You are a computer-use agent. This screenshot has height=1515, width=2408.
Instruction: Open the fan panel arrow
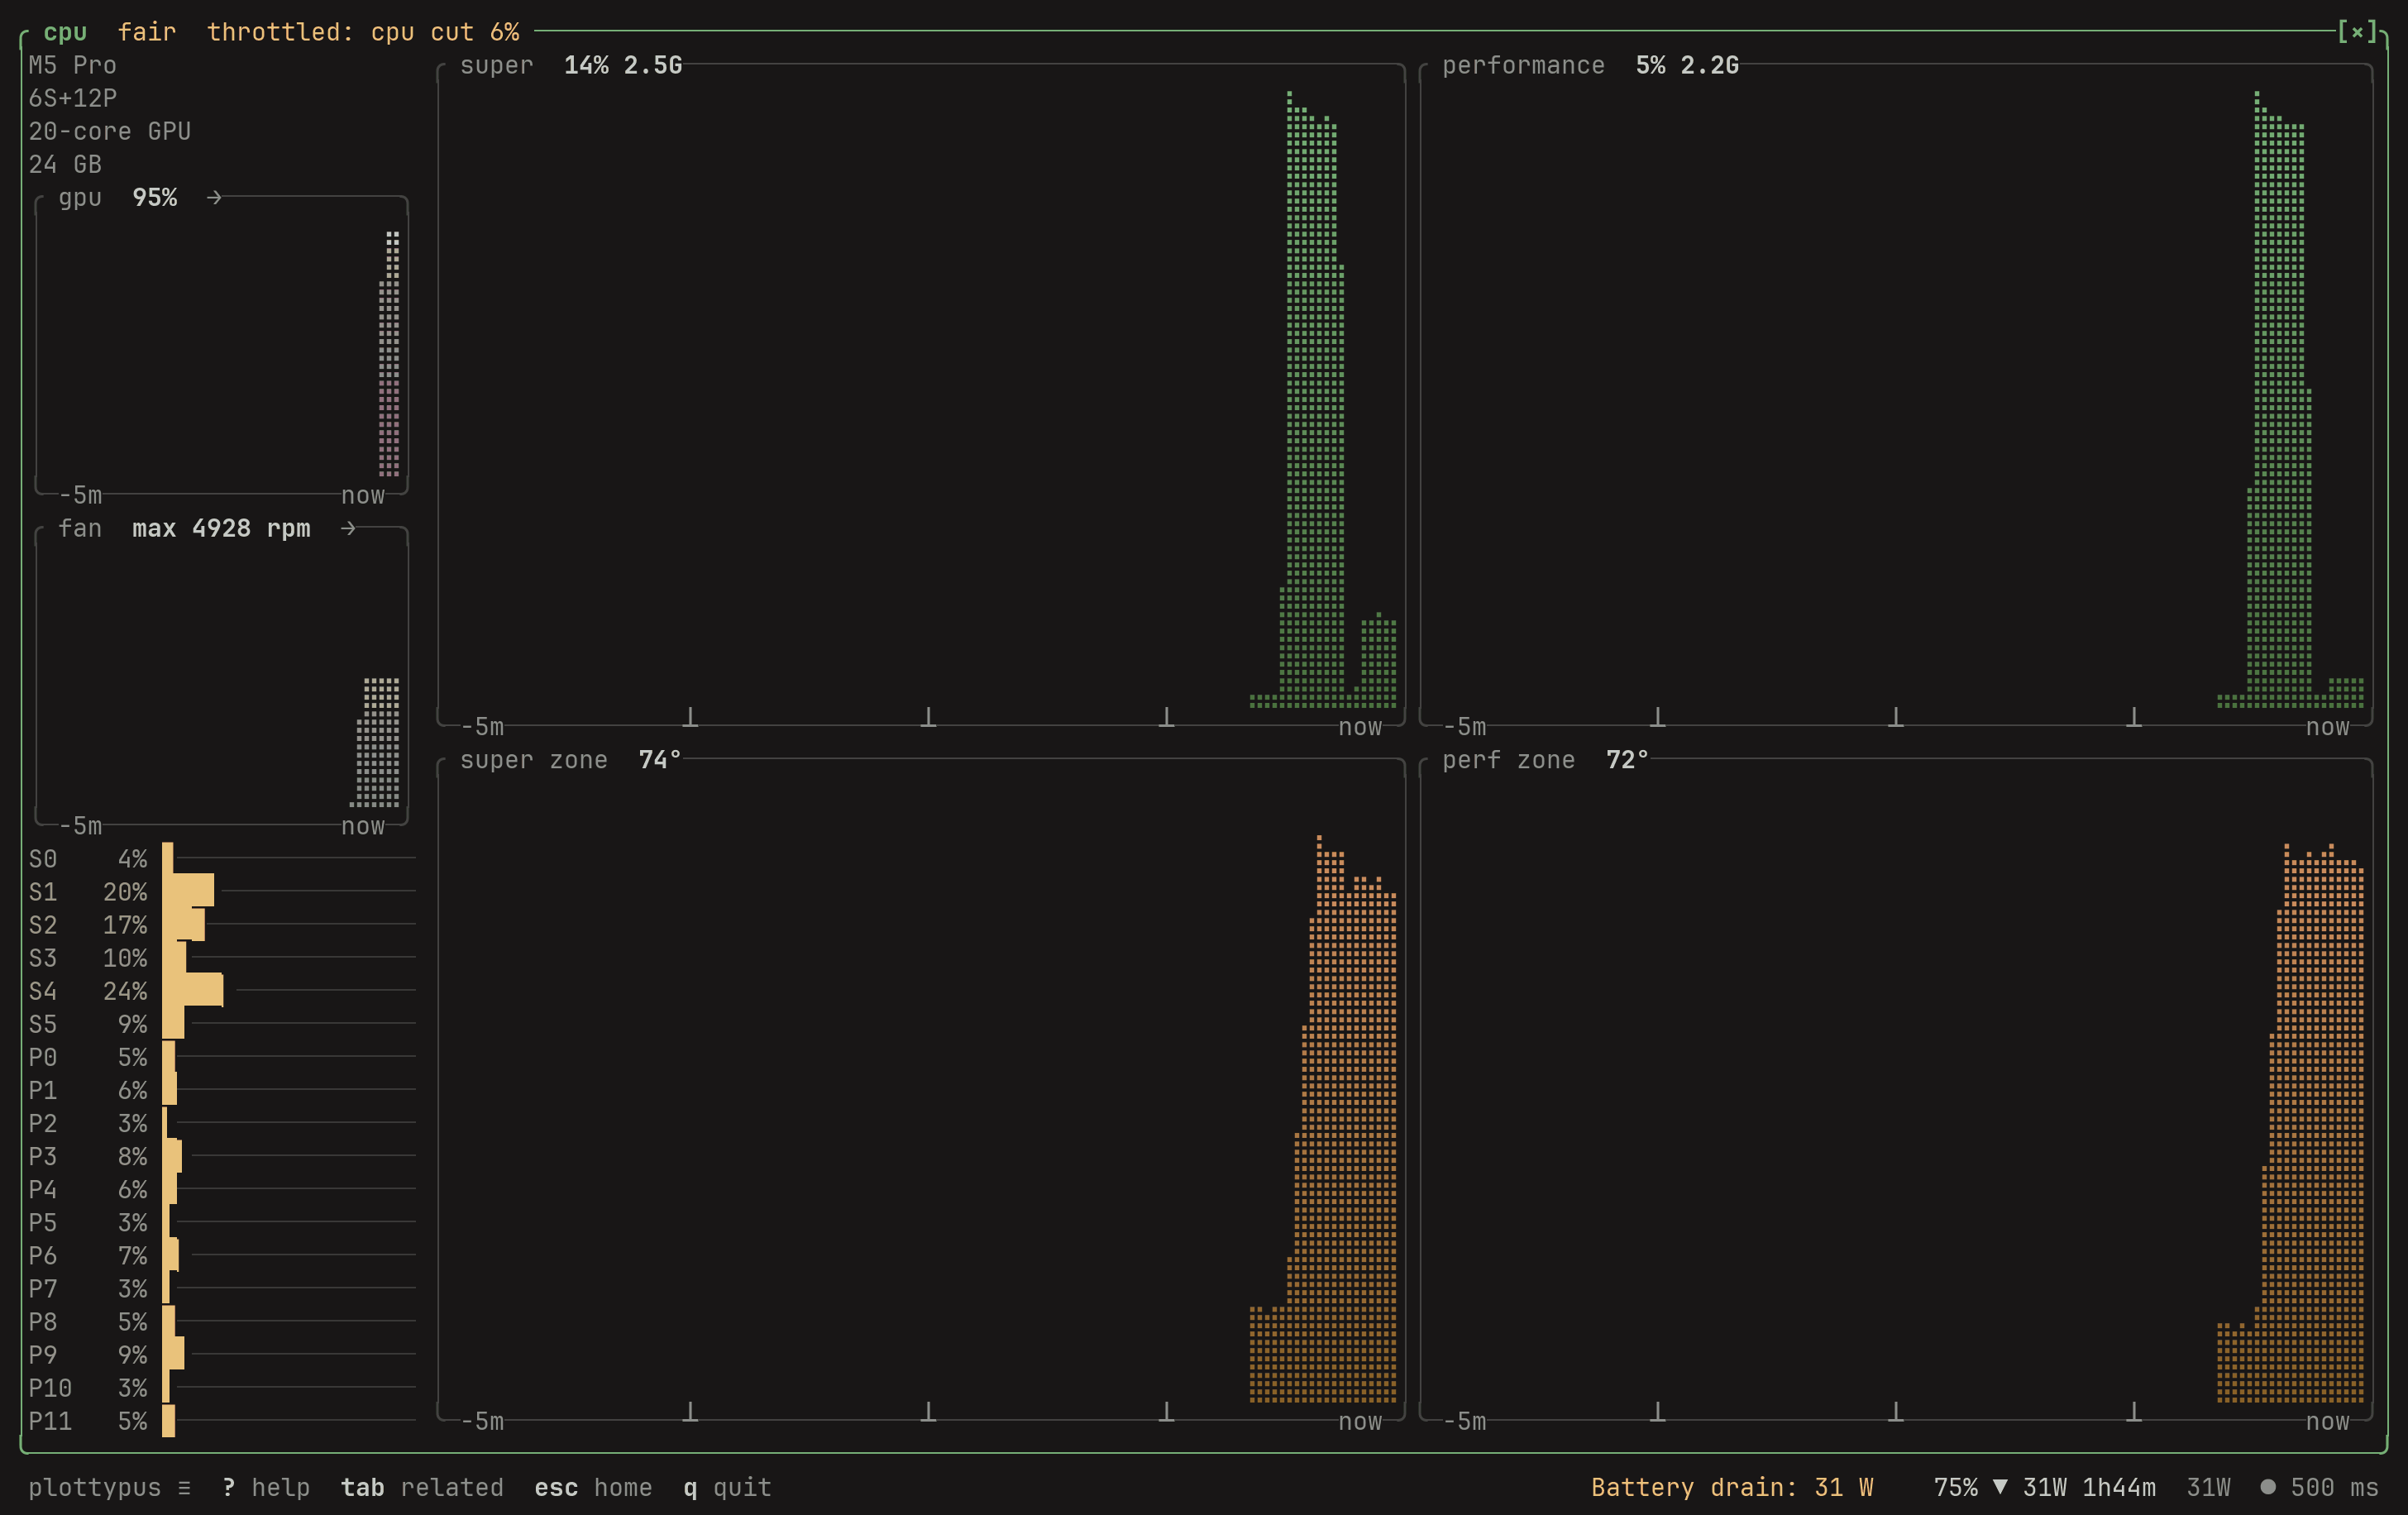pos(348,528)
